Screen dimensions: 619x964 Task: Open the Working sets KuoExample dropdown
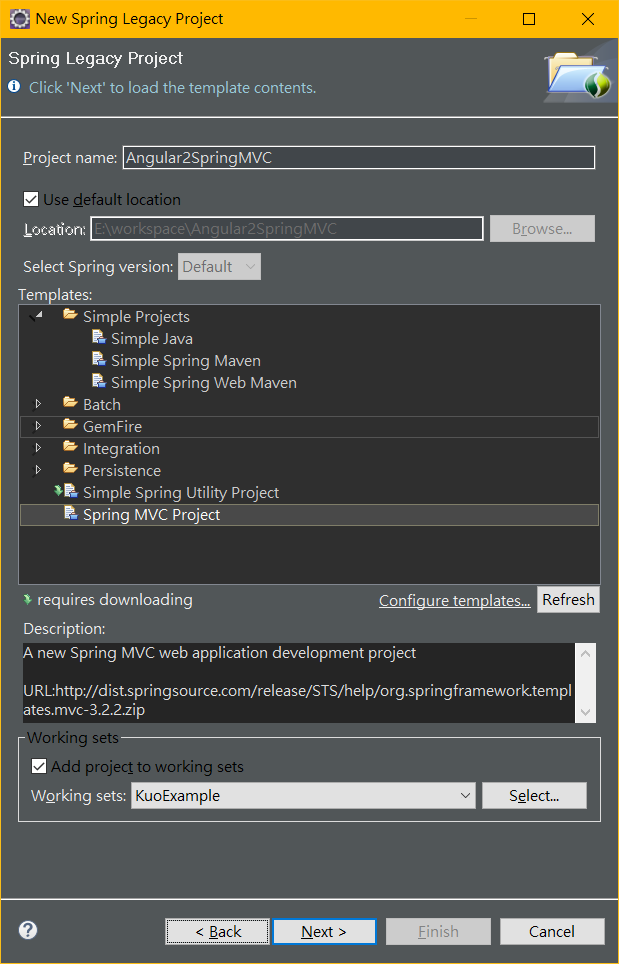304,796
